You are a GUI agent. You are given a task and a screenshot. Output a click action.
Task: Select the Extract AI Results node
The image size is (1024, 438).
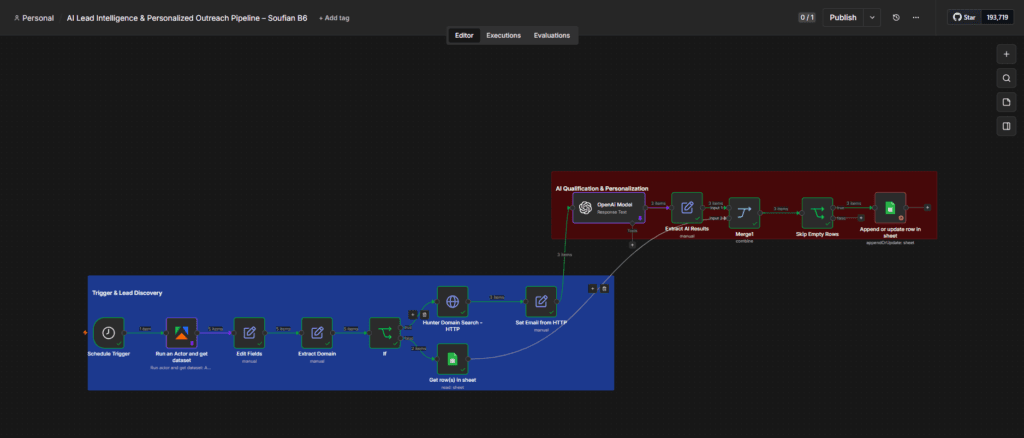tap(687, 208)
